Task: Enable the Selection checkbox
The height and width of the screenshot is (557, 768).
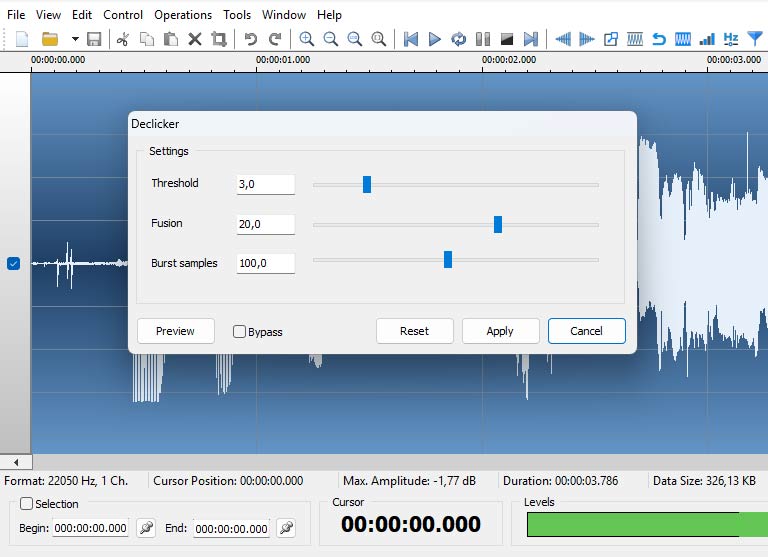Action: (26, 504)
